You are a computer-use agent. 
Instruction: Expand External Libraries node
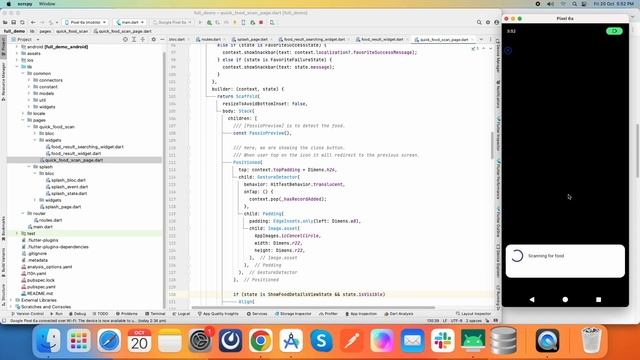(11, 300)
